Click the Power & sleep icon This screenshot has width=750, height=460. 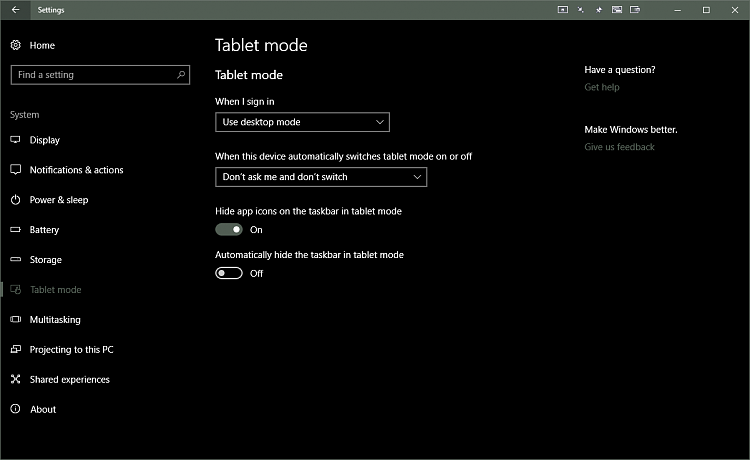[x=16, y=200]
